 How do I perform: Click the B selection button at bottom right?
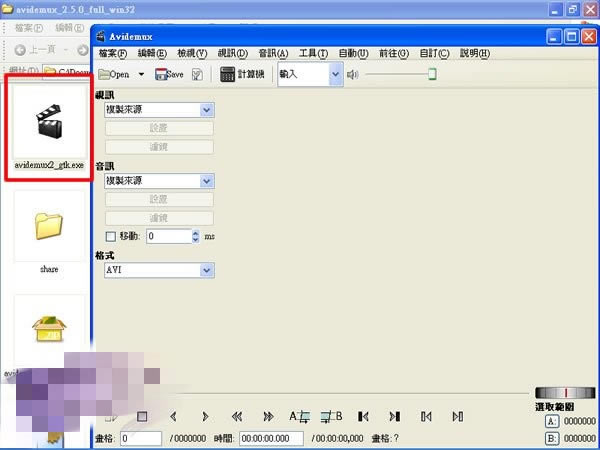pos(551,438)
